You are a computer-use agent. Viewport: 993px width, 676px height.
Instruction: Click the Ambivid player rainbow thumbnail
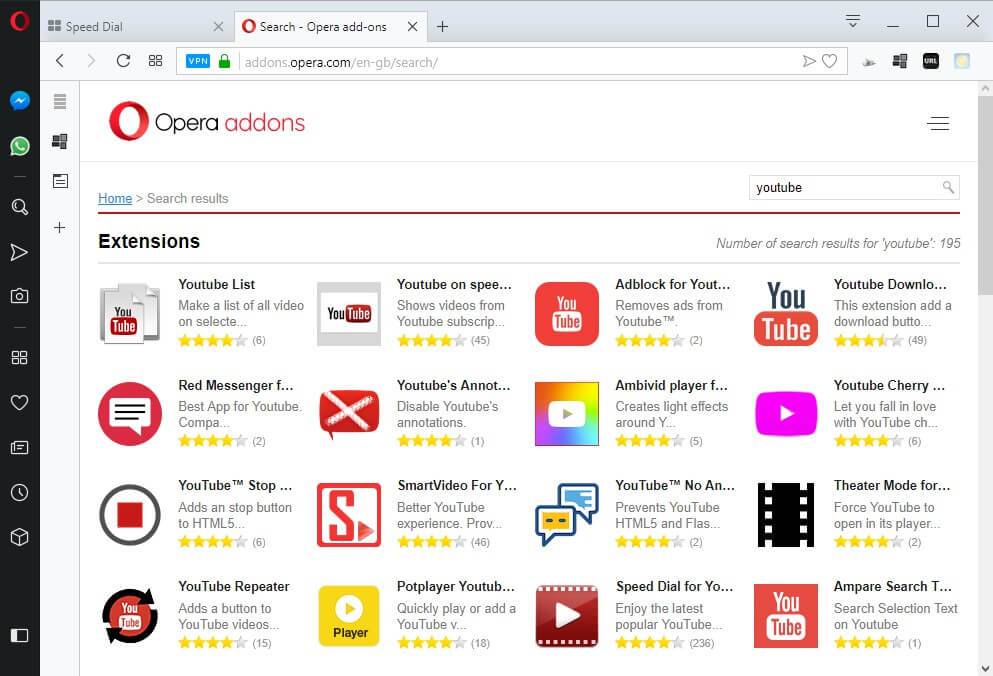567,414
